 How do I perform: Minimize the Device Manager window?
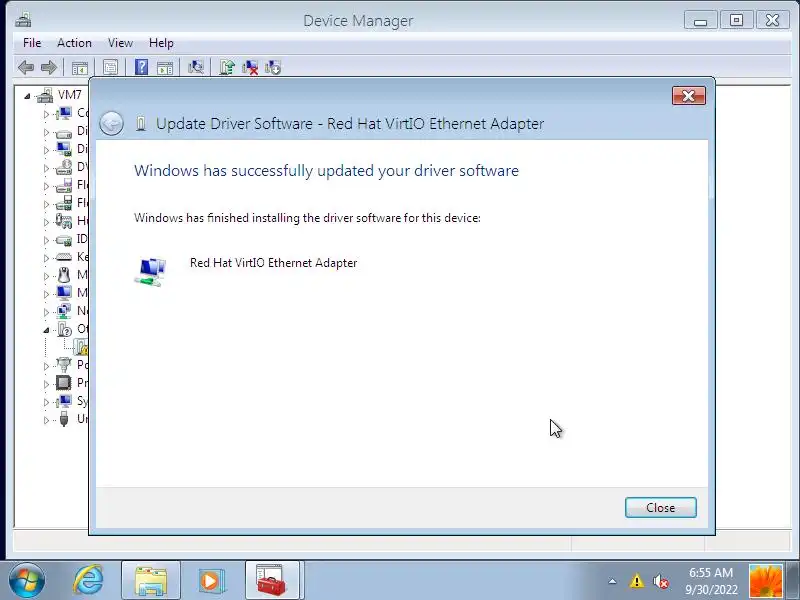701,21
